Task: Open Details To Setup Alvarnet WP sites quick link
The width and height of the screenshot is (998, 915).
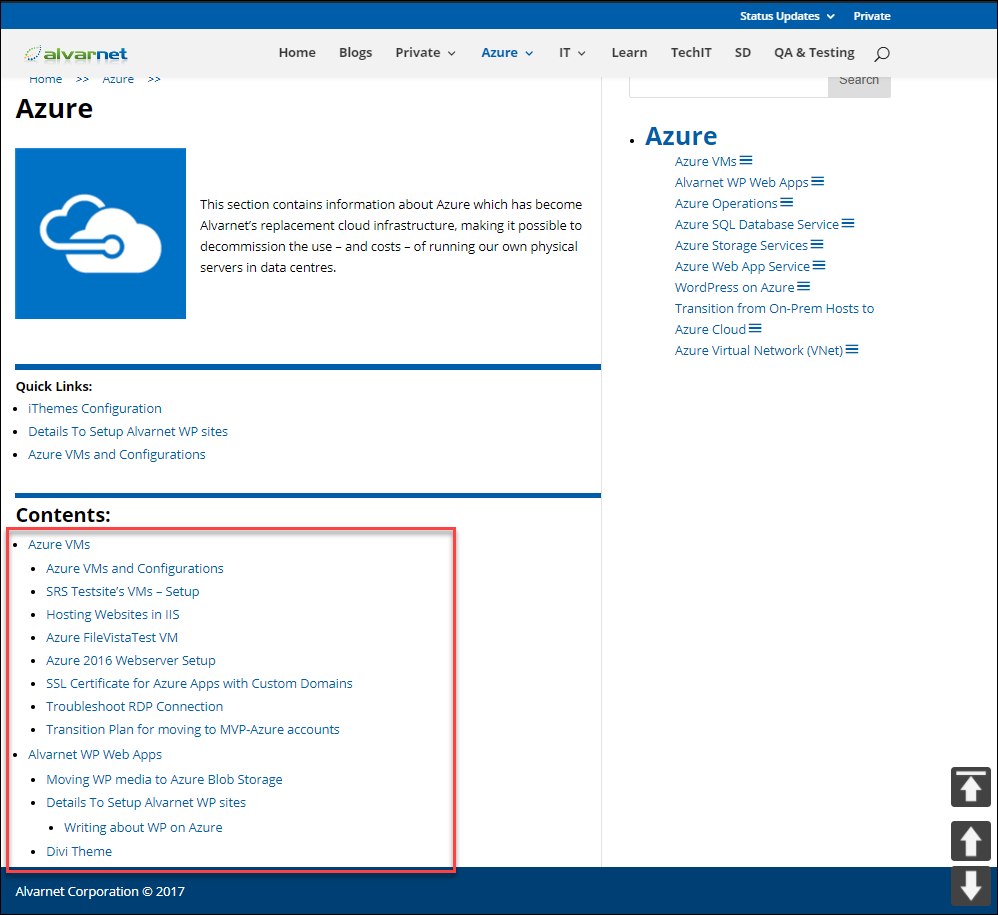Action: click(x=128, y=431)
